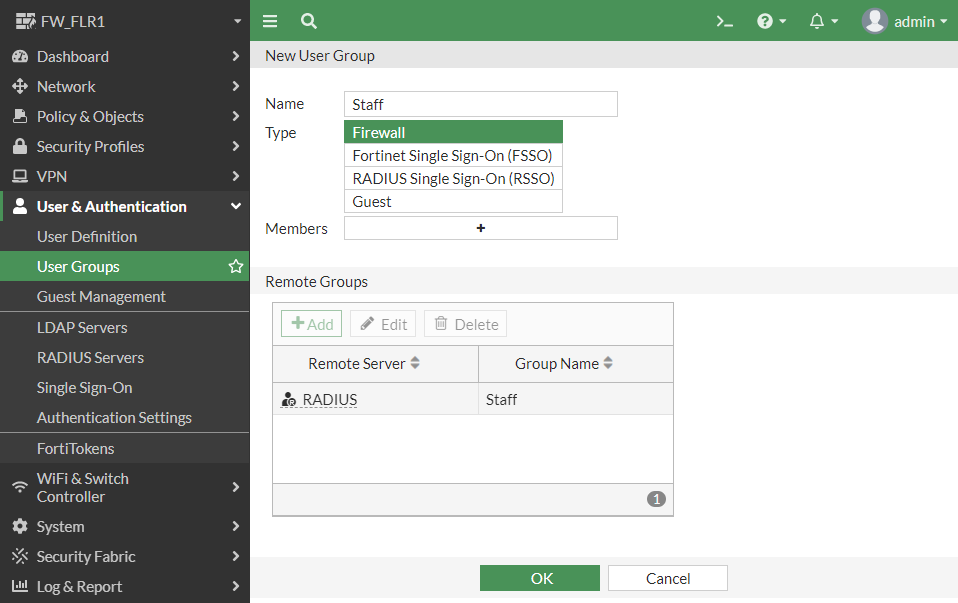Open the admin profile avatar
This screenshot has height=603, width=958.
click(x=874, y=20)
